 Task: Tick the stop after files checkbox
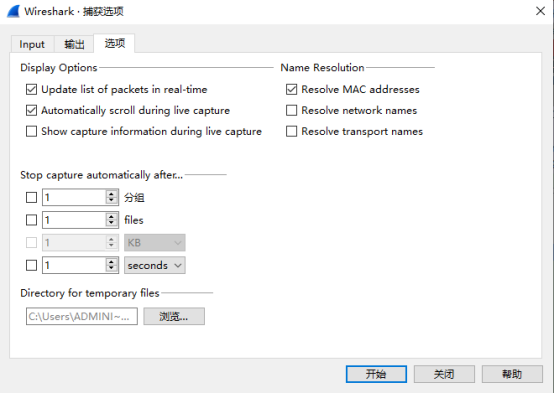coord(31,220)
